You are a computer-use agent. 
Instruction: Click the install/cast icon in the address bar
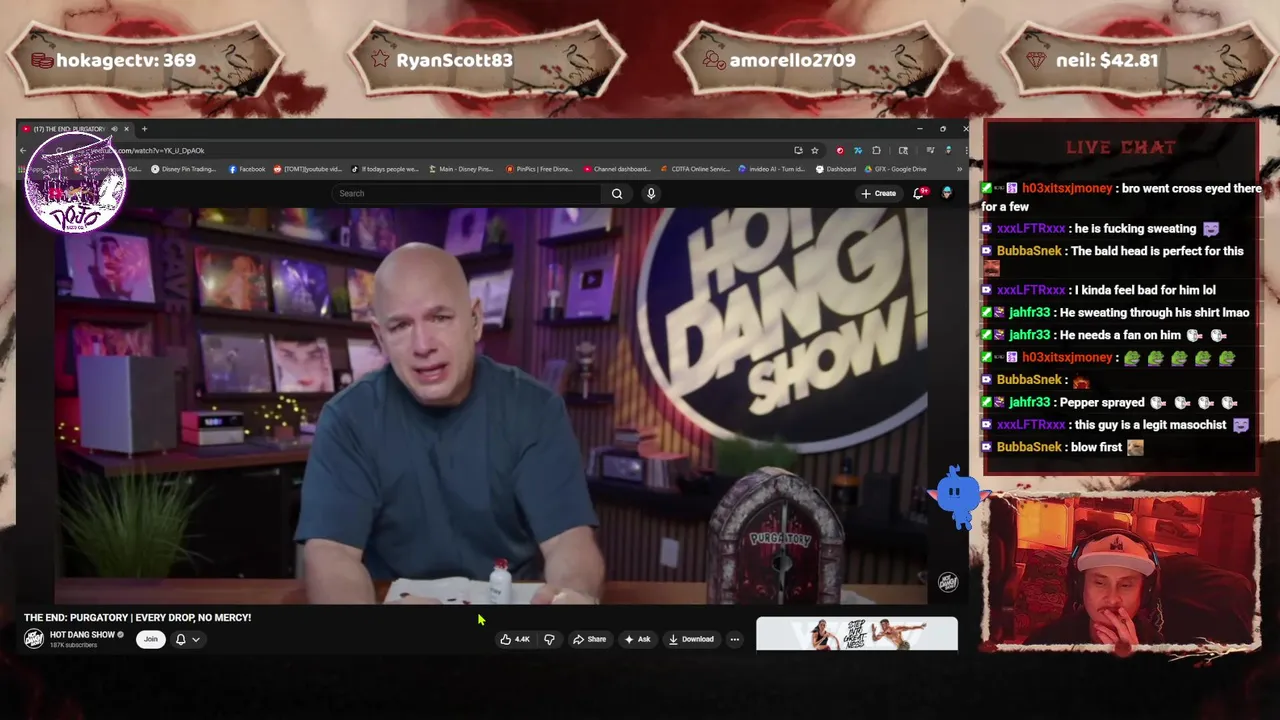[798, 150]
